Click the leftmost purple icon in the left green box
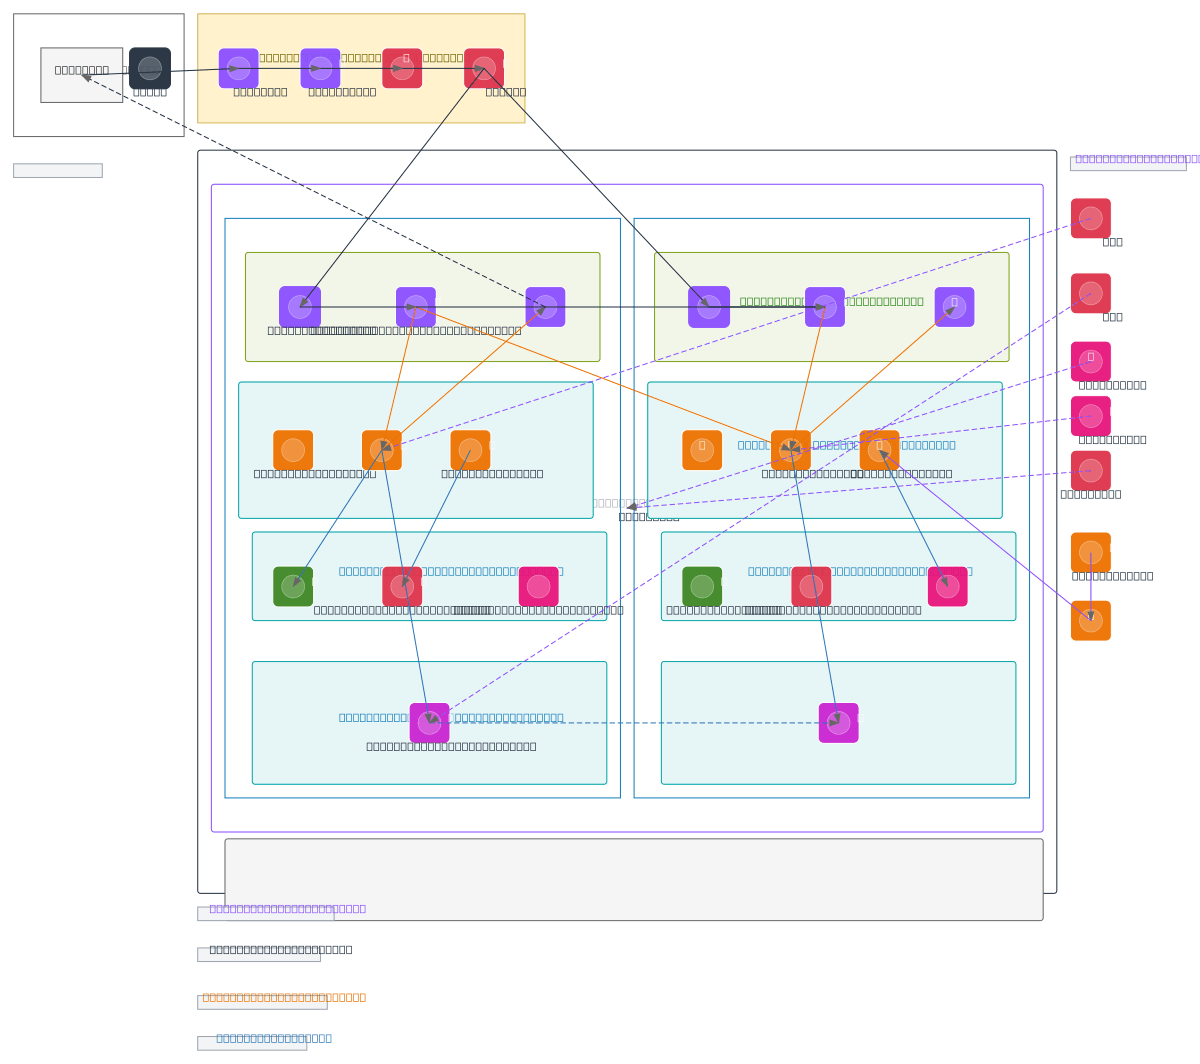Screen dimensions: 1200x1064 300,307
